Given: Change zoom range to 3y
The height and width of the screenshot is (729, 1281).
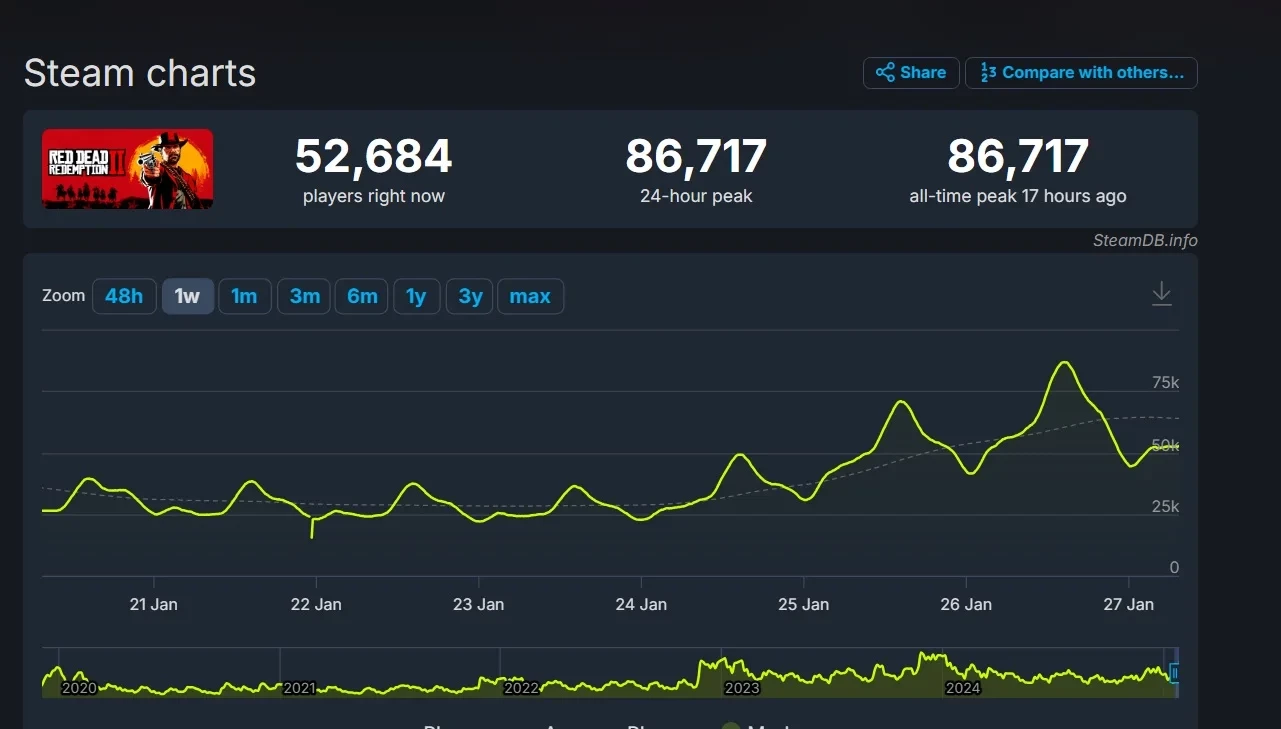Looking at the screenshot, I should click(x=470, y=297).
